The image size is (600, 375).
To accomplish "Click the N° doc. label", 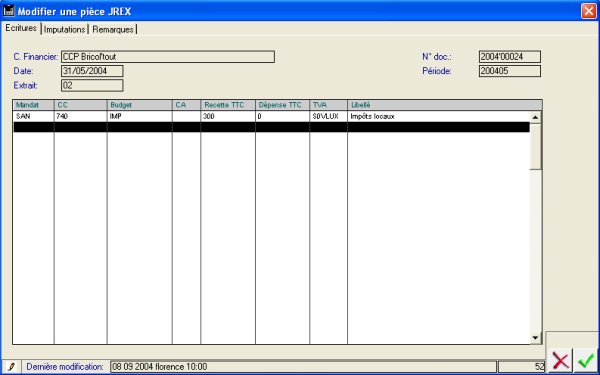I will tap(437, 57).
